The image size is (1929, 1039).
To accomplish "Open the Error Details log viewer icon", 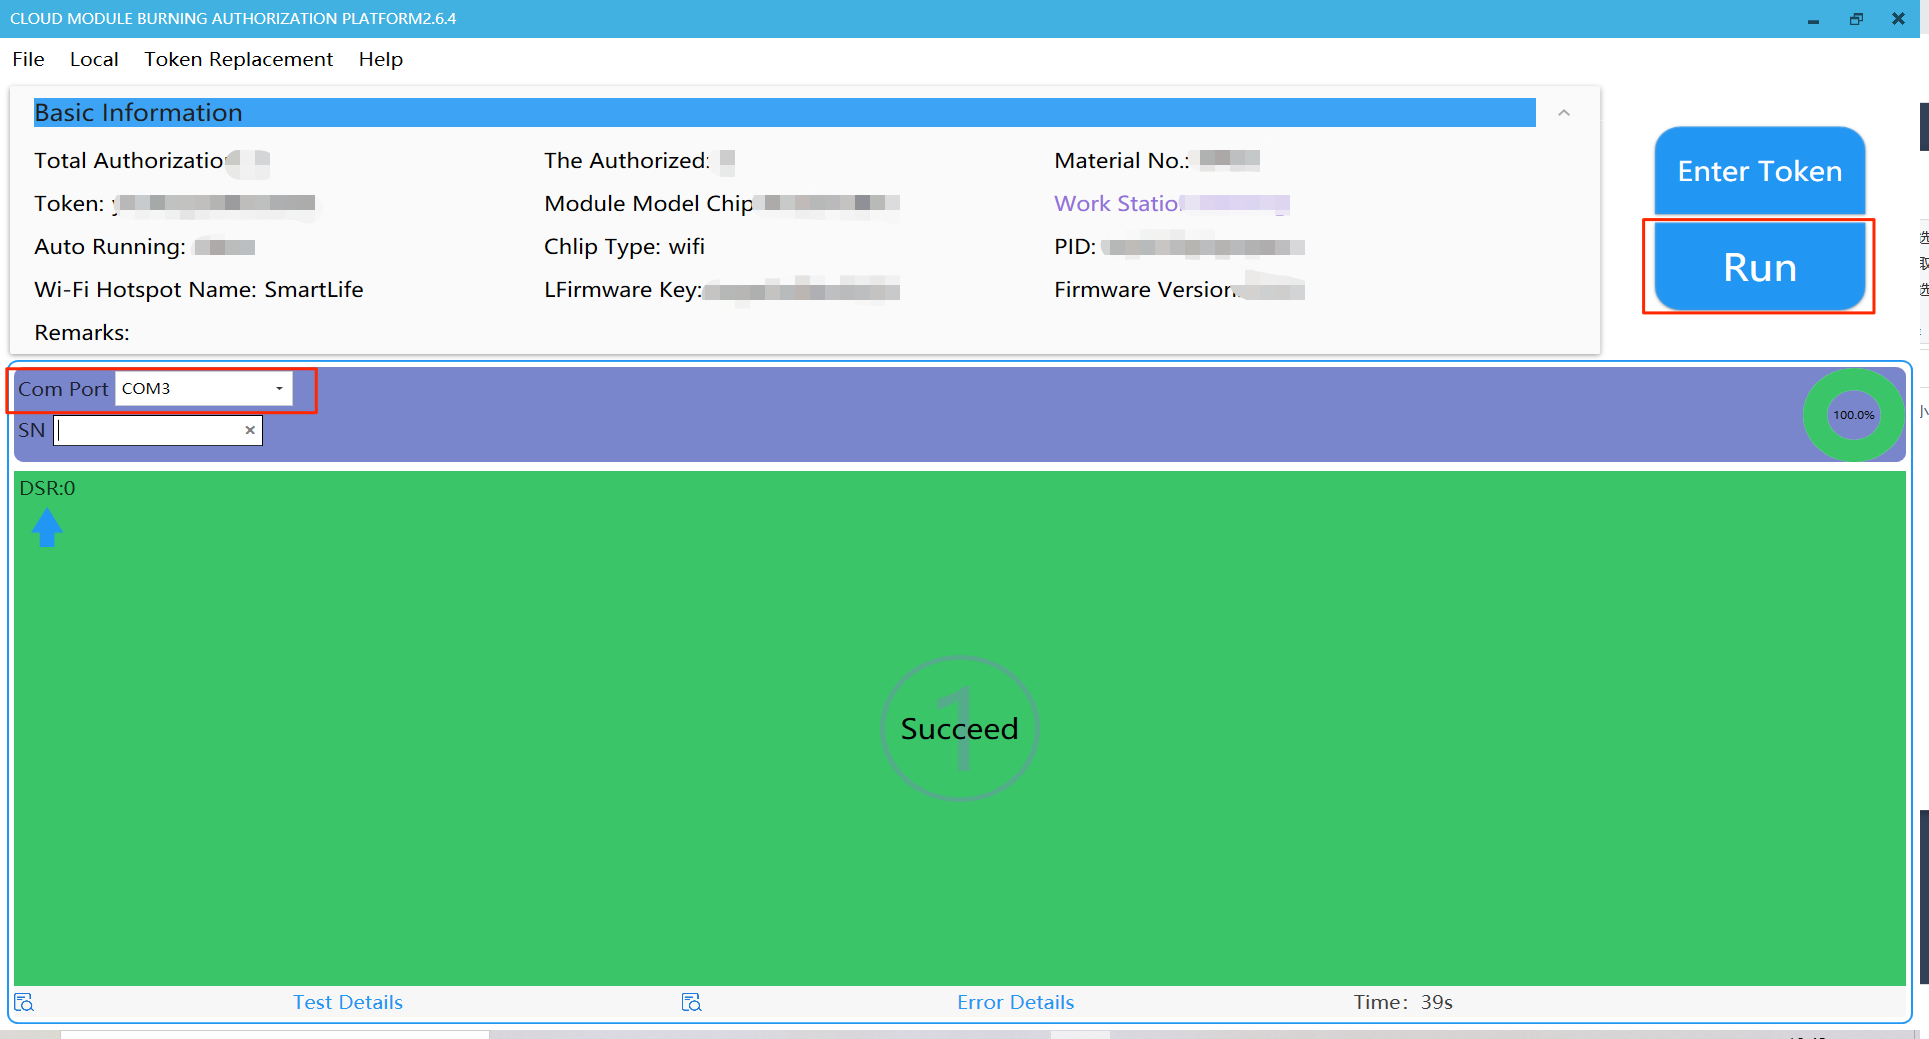I will click(690, 1001).
